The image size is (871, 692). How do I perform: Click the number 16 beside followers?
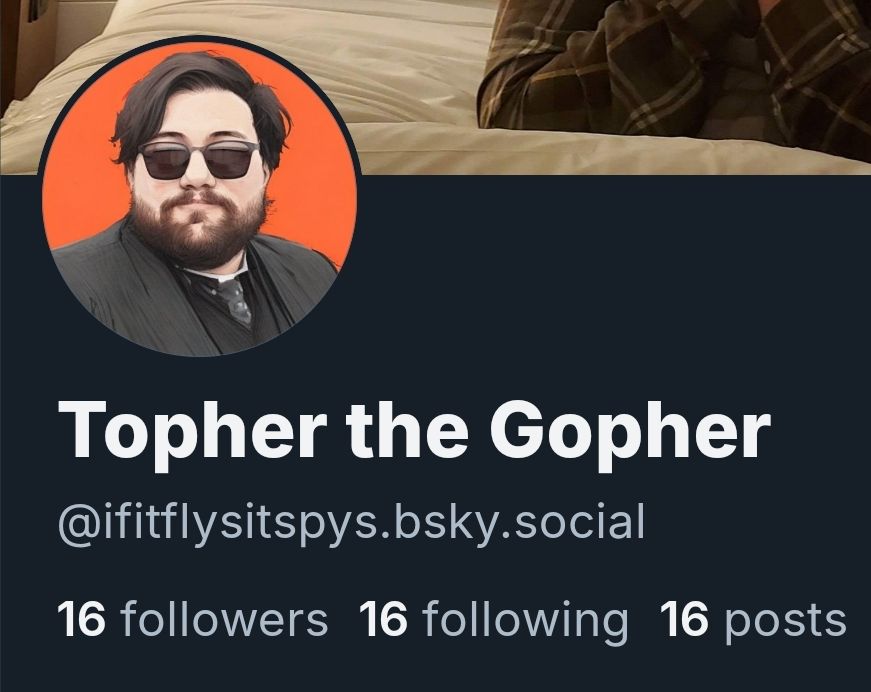point(82,619)
